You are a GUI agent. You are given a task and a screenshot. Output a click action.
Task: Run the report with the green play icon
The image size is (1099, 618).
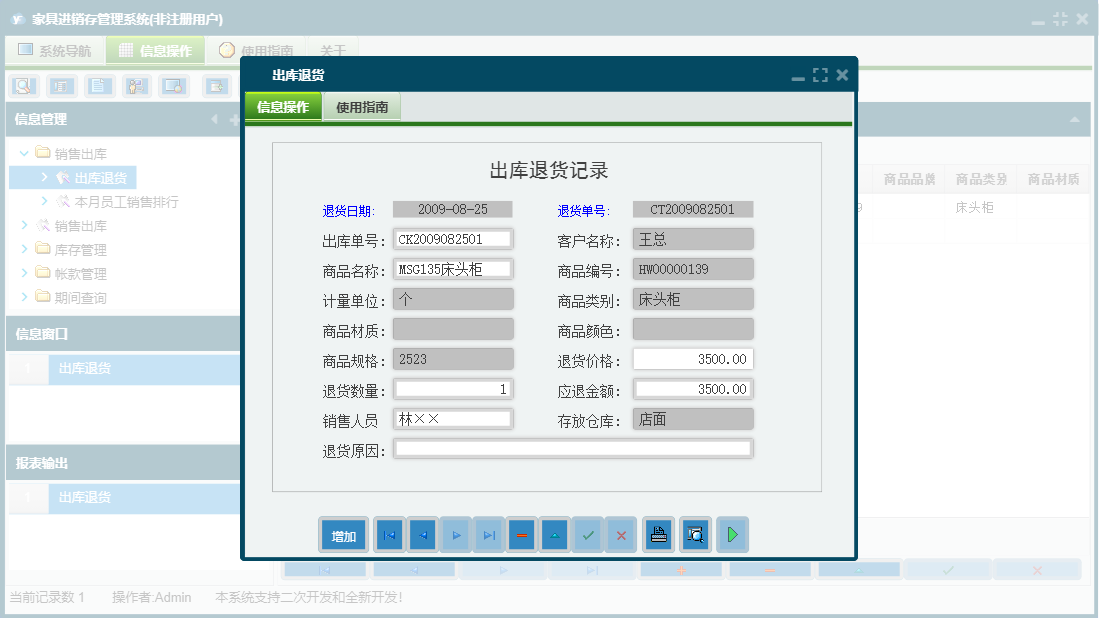click(732, 534)
